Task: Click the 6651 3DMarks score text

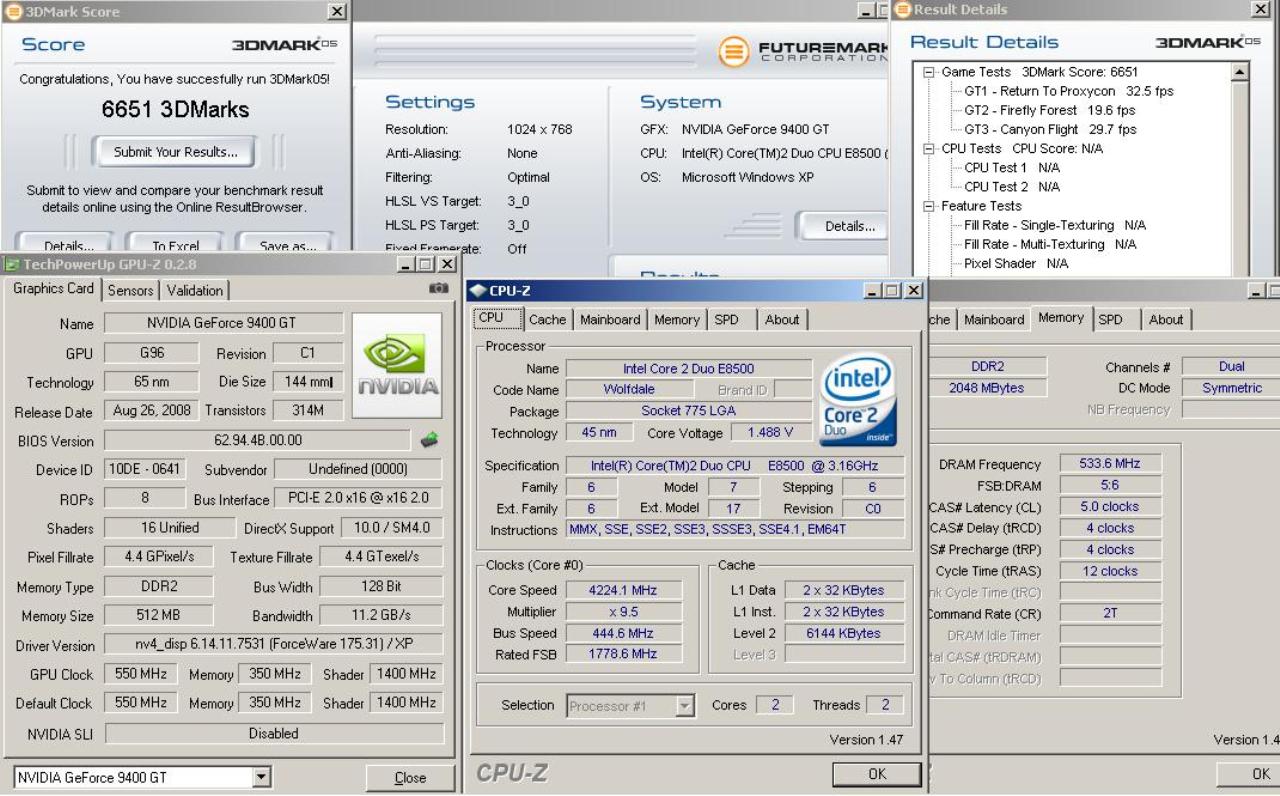Action: coord(175,110)
